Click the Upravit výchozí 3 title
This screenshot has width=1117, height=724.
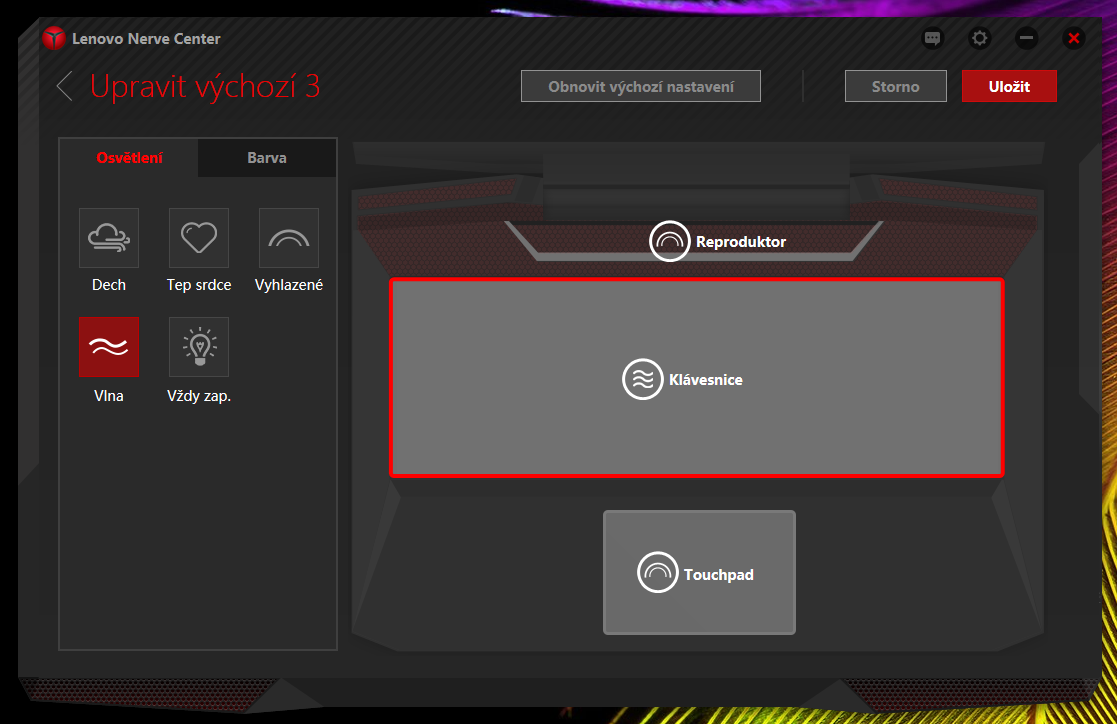[205, 86]
